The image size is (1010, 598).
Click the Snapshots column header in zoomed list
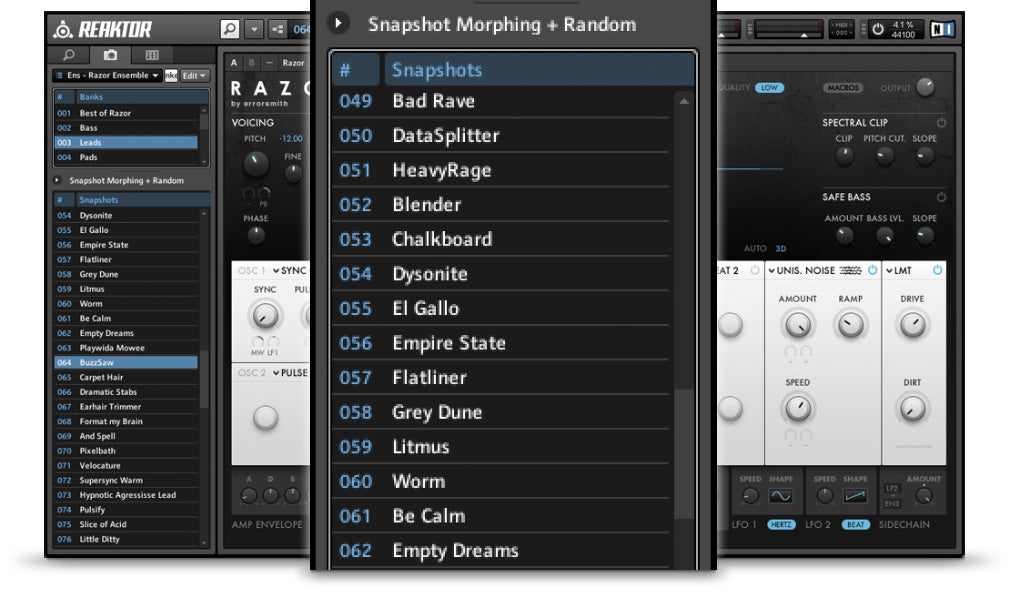pyautogui.click(x=539, y=70)
